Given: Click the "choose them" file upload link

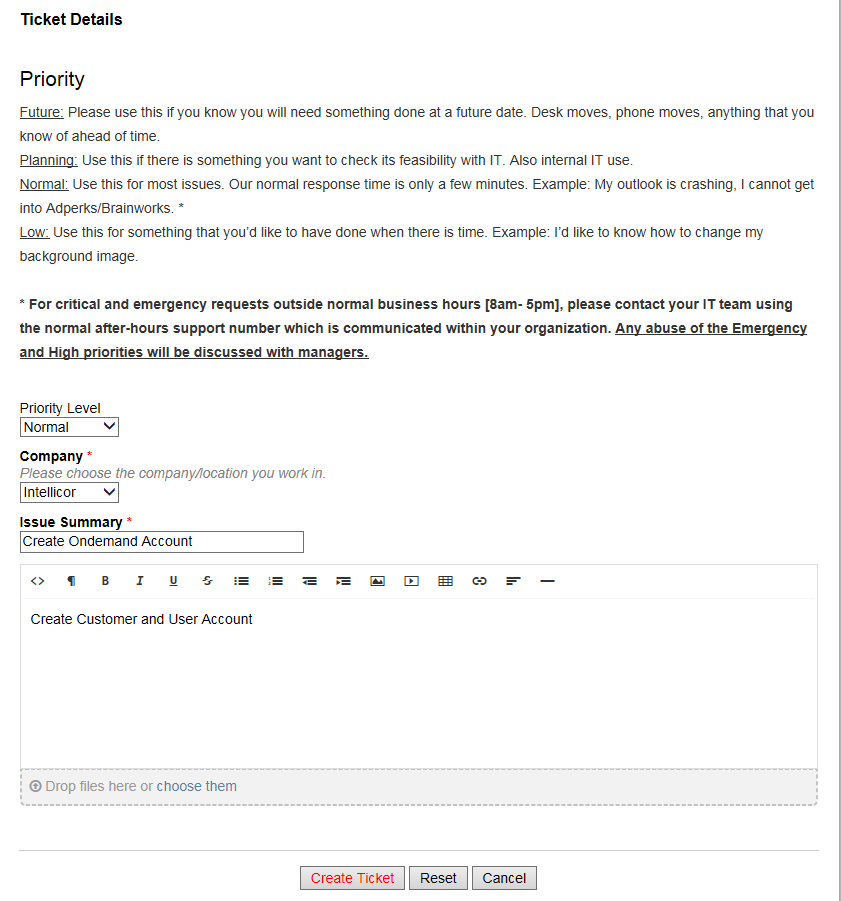Looking at the screenshot, I should [x=197, y=786].
